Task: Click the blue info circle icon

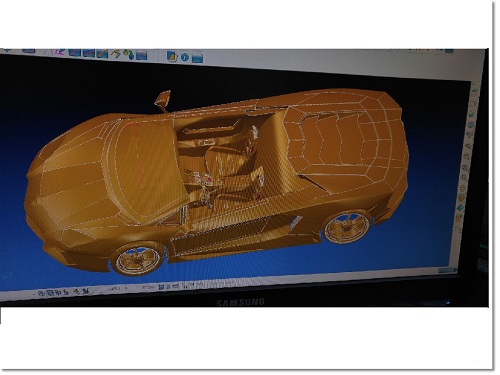Action: click(x=185, y=57)
